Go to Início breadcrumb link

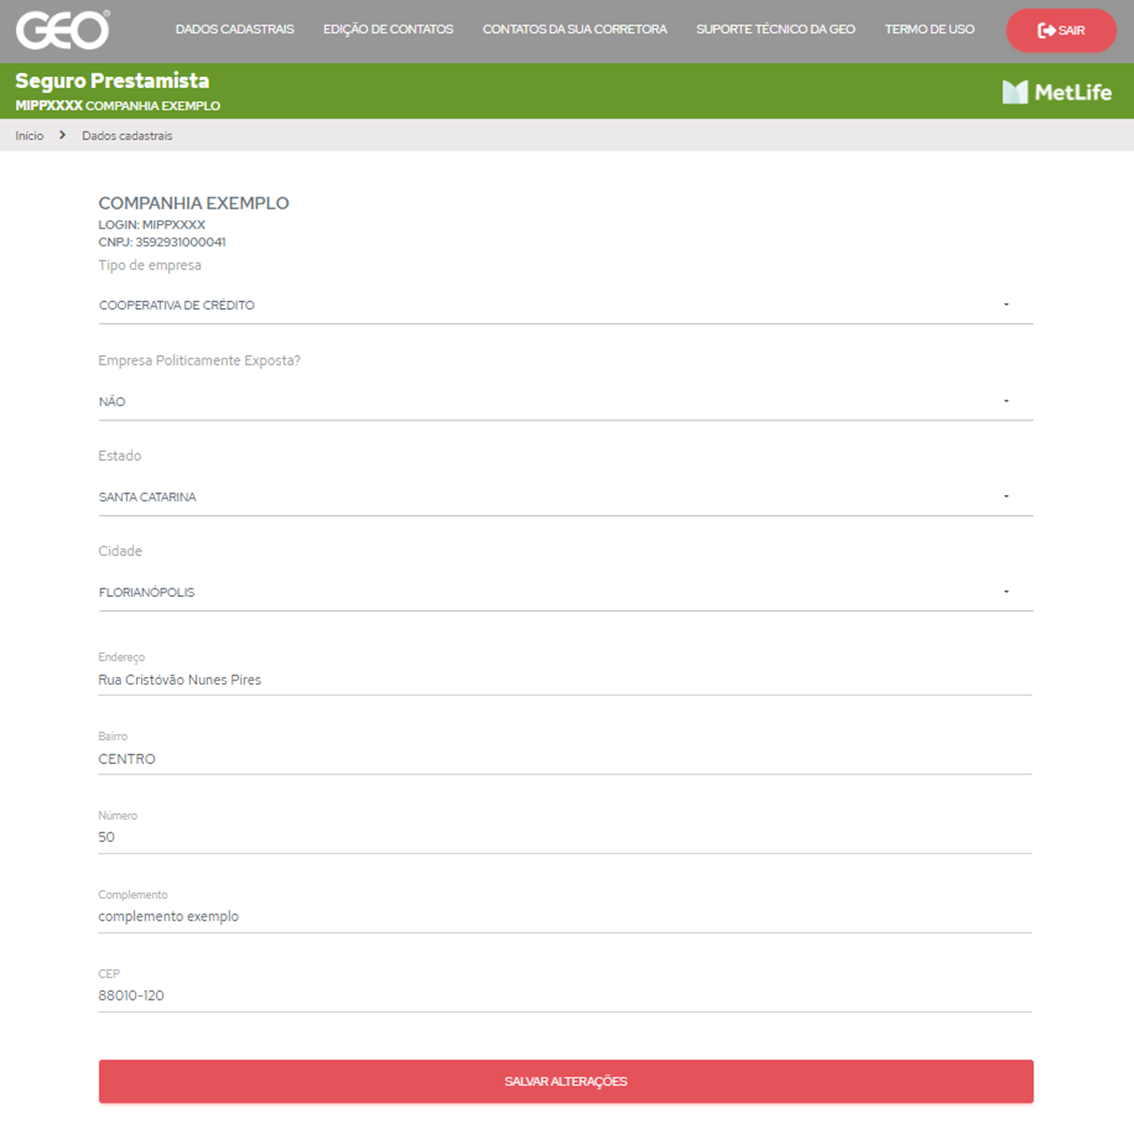click(30, 136)
